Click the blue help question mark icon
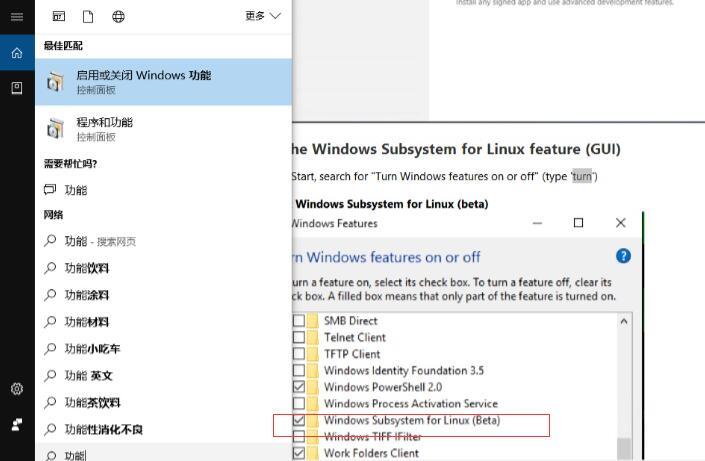The width and height of the screenshot is (705, 461). (623, 256)
